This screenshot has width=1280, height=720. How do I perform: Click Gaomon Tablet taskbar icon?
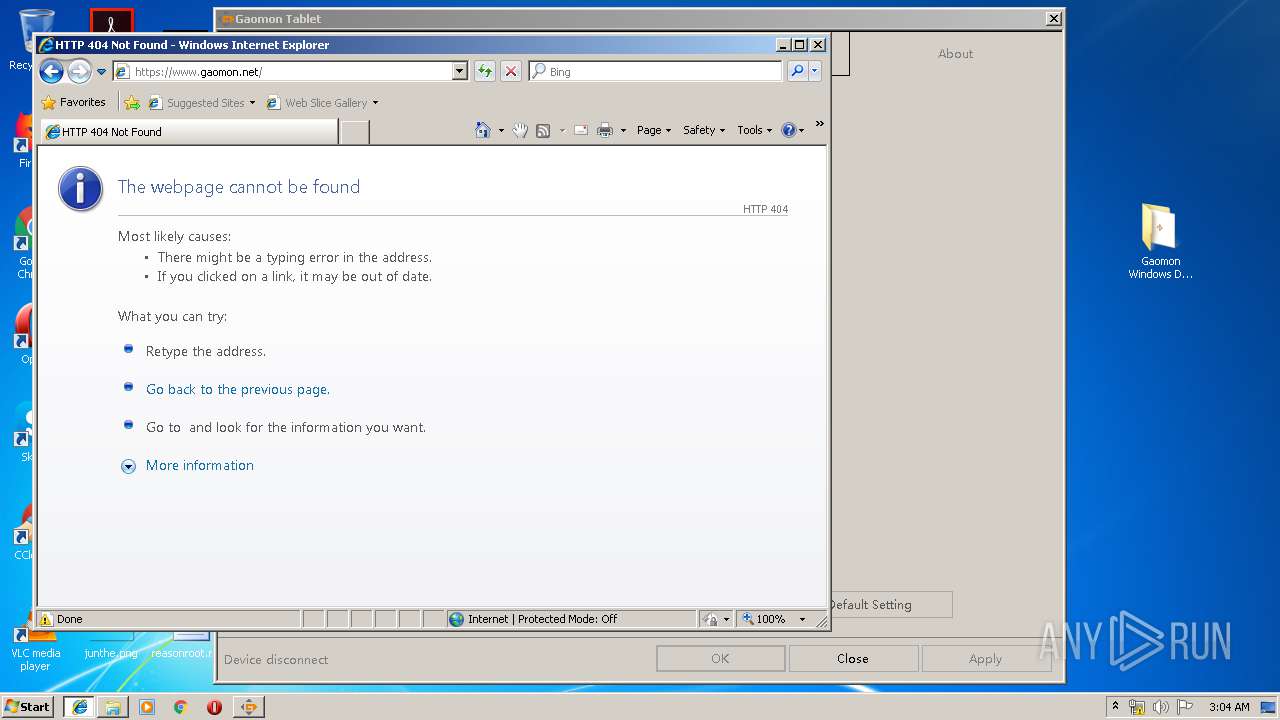coord(249,707)
